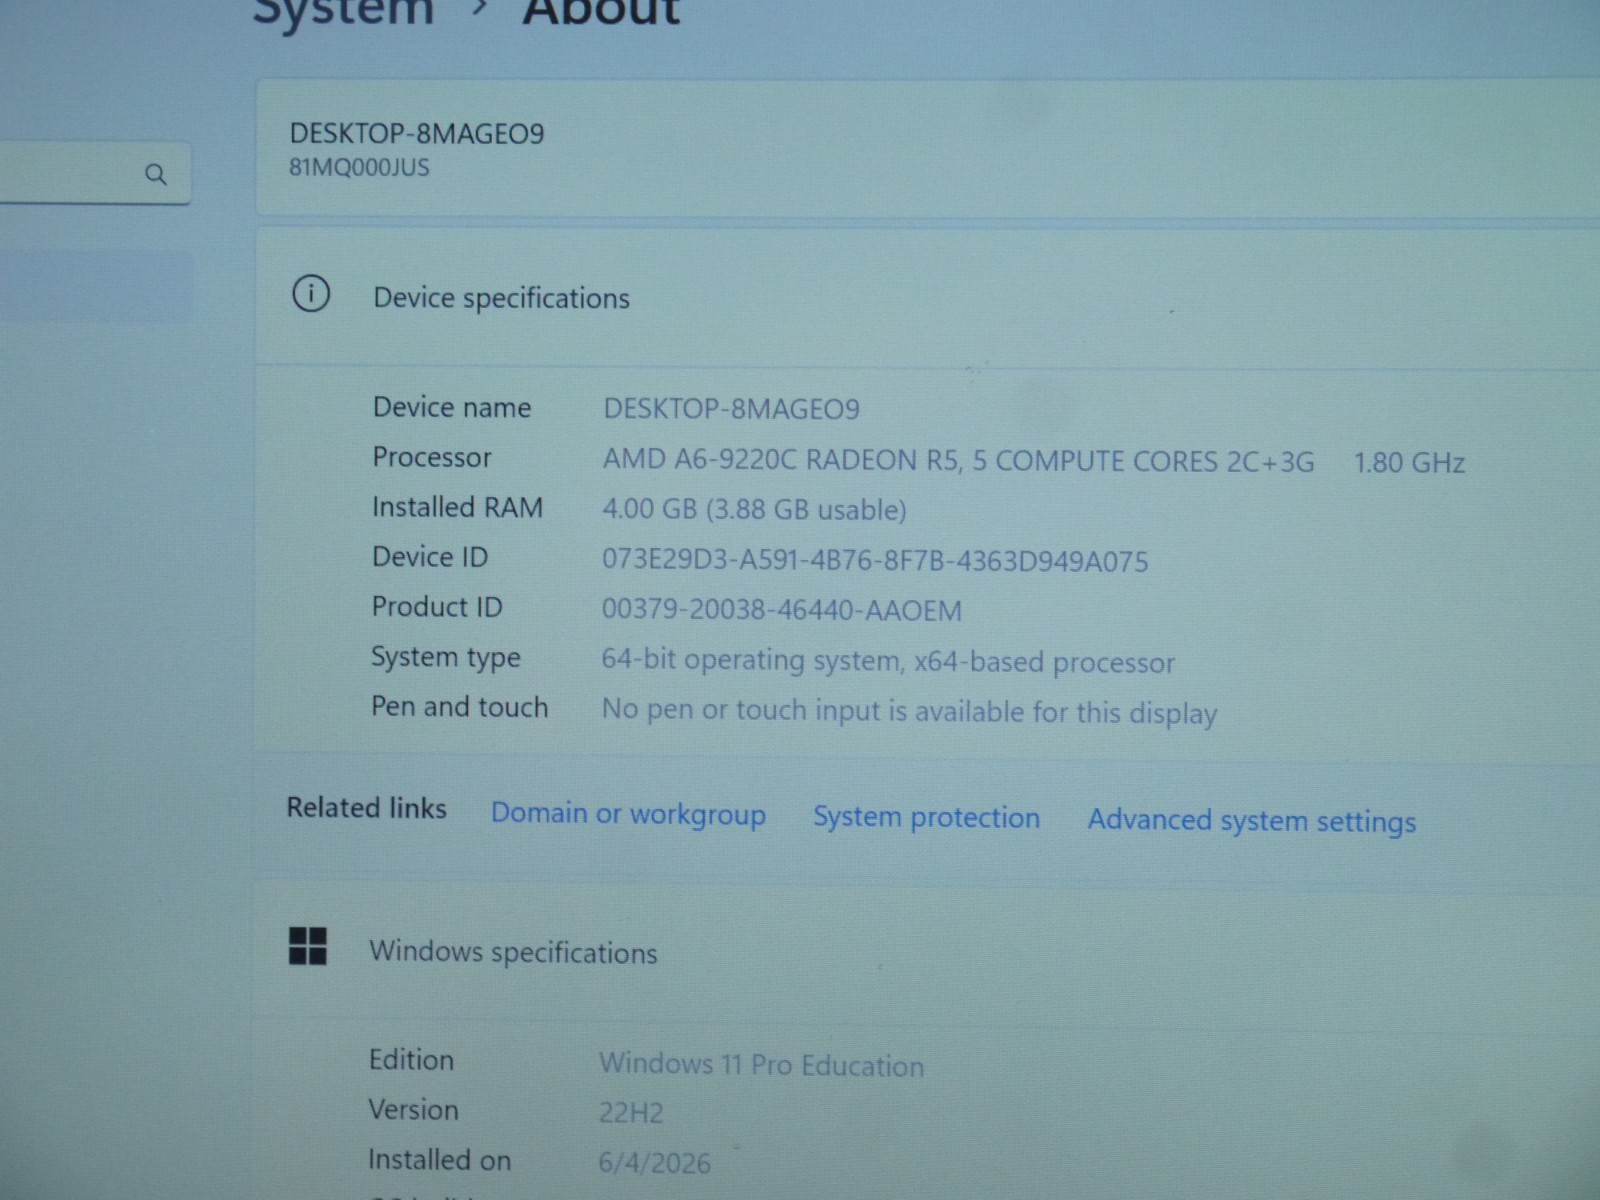Click the System type label
This screenshot has height=1200, width=1600.
[446, 658]
